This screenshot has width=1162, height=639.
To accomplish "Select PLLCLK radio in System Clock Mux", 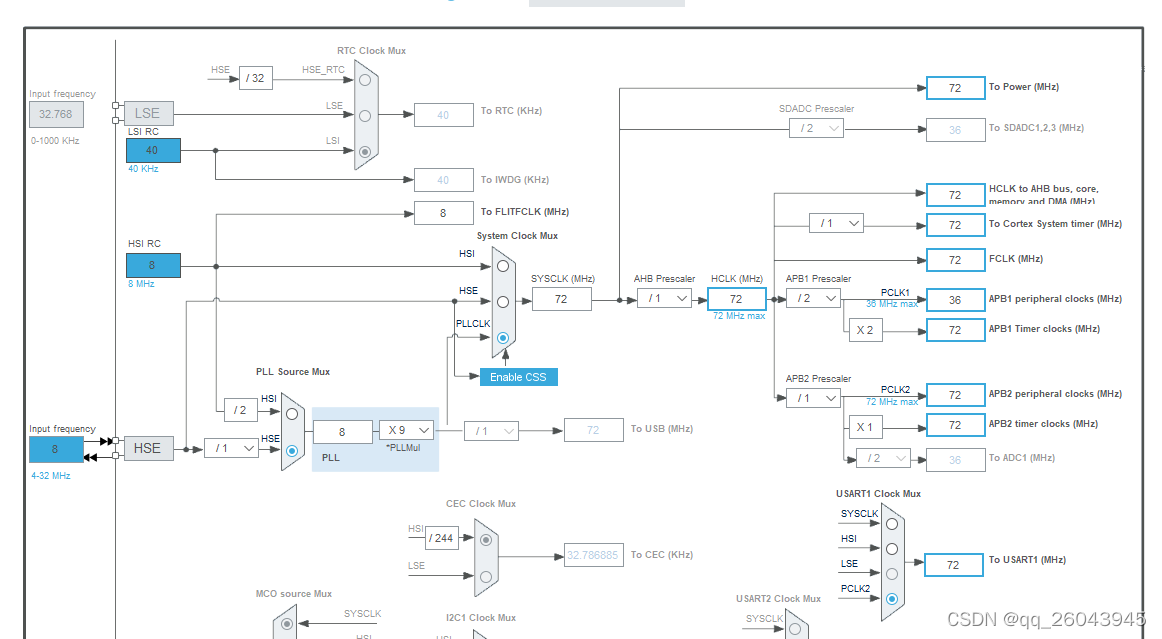I will click(503, 337).
